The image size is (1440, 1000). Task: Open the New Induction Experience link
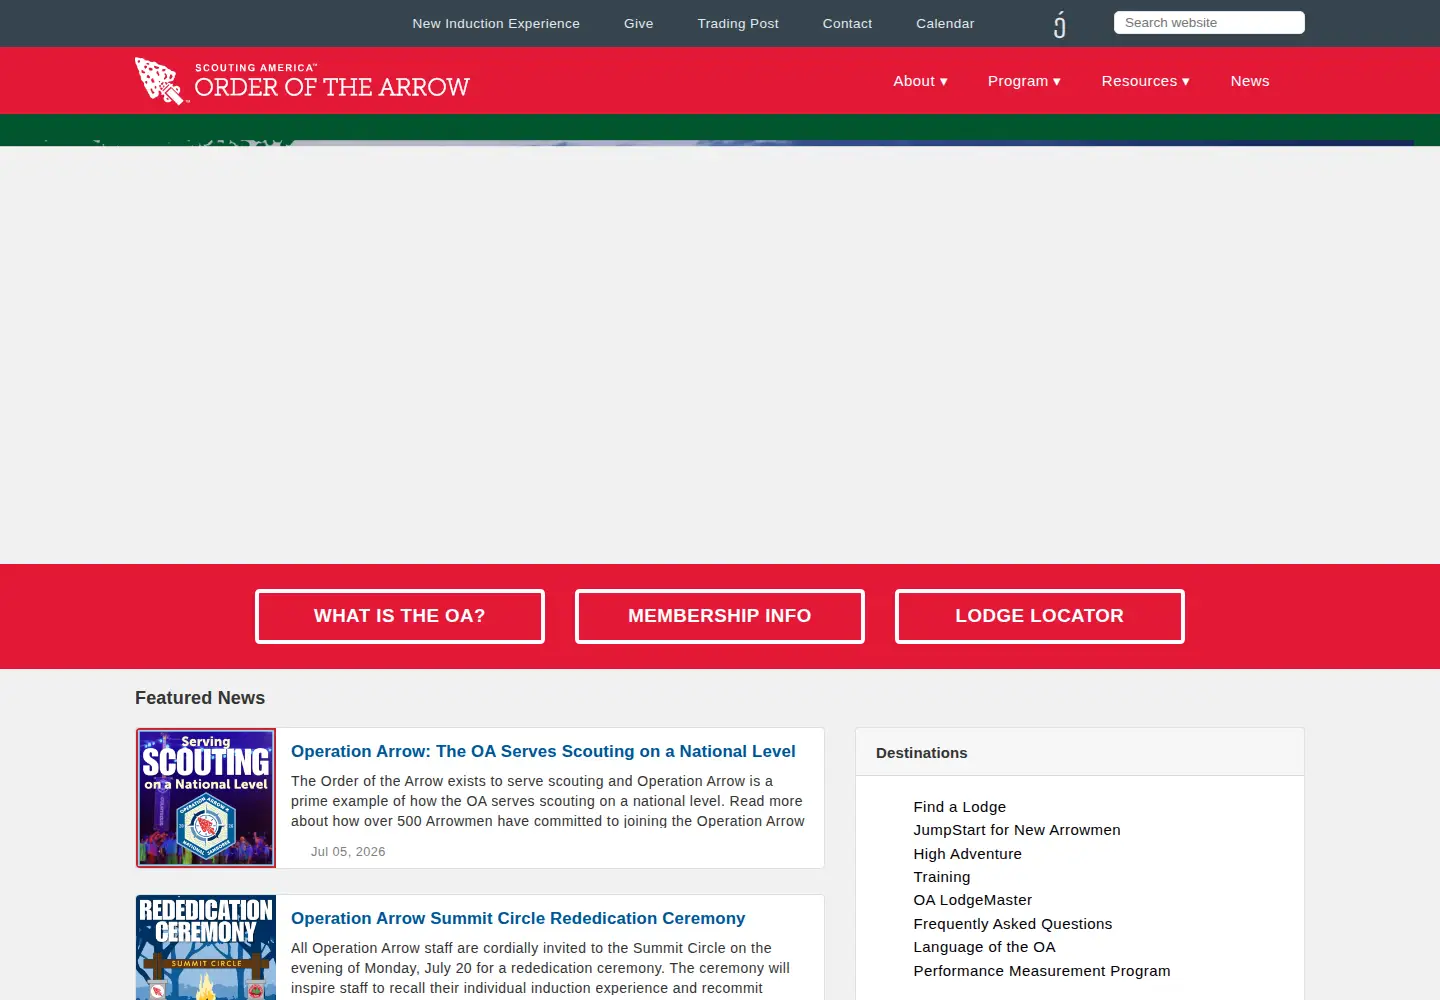coord(496,23)
